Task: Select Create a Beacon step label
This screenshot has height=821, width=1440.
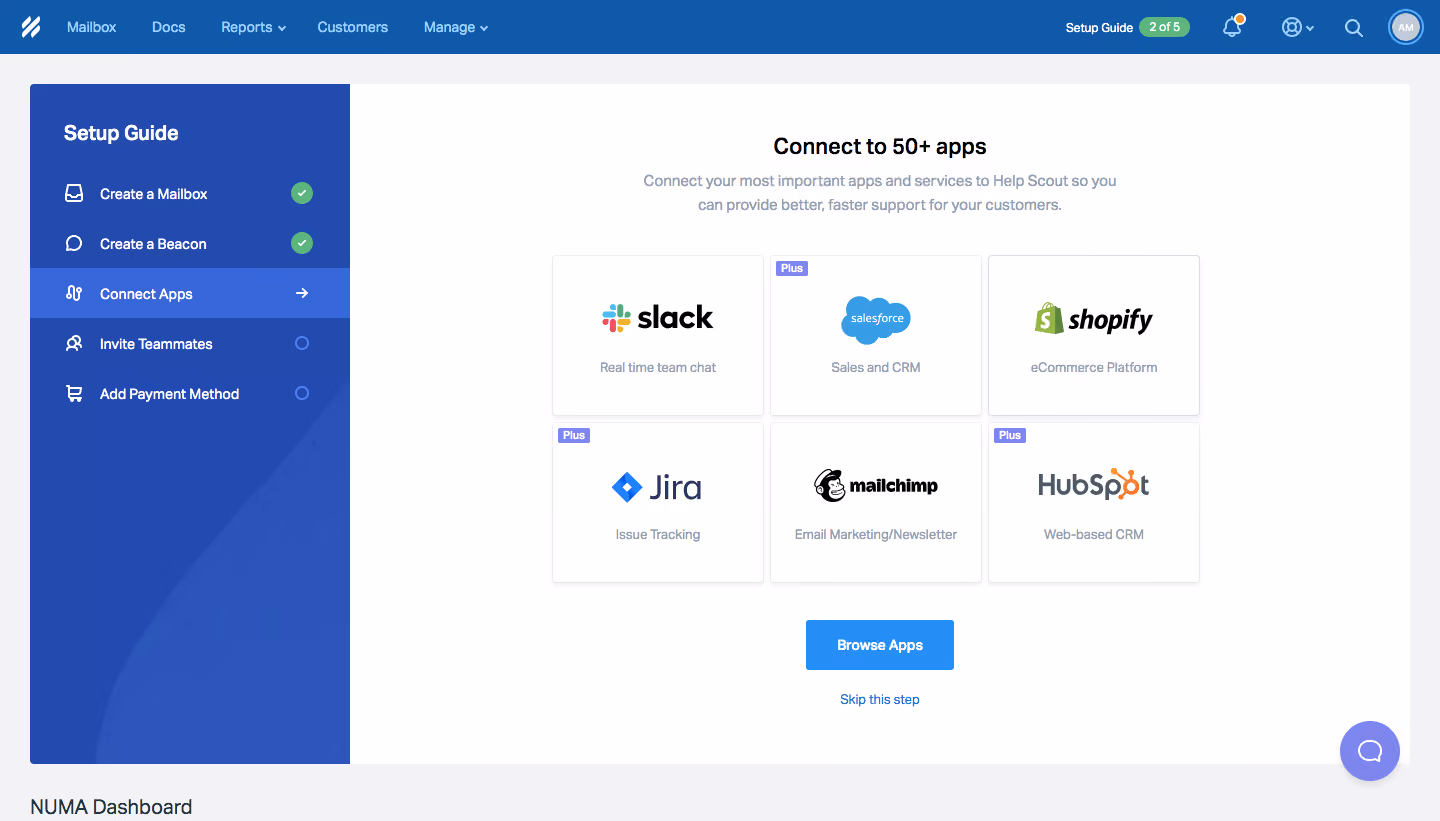Action: pyautogui.click(x=153, y=244)
